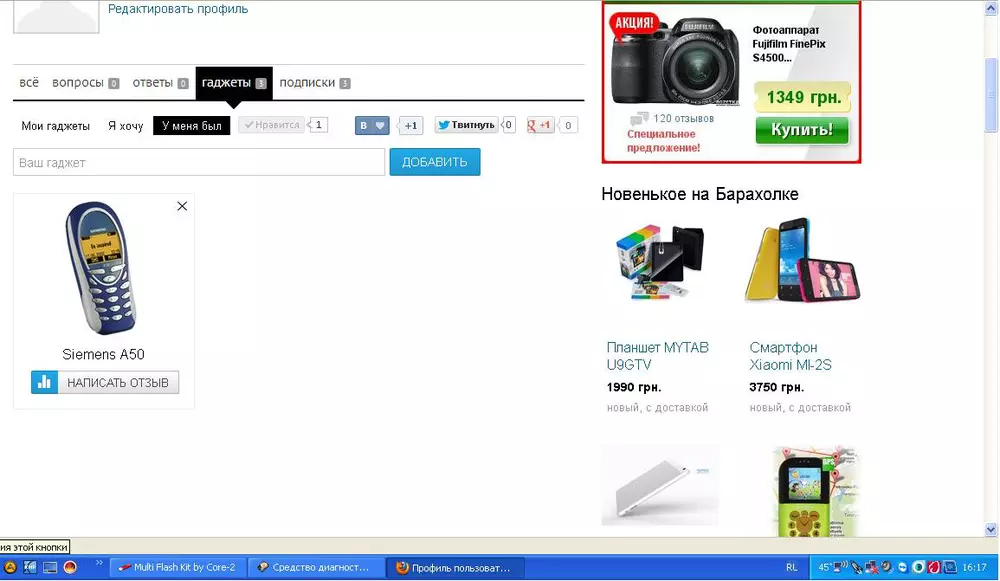1000x581 pixels.
Task: Select the Я хочу filter
Action: 126,126
